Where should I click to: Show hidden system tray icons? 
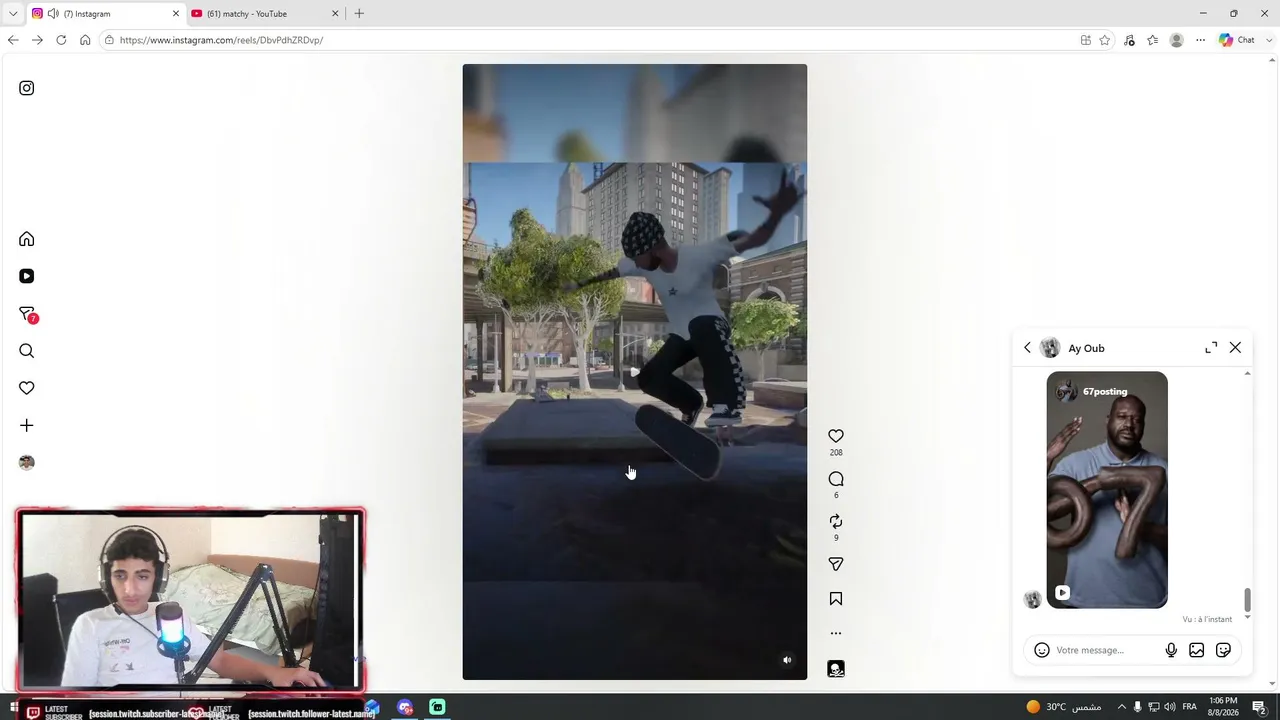(1121, 707)
